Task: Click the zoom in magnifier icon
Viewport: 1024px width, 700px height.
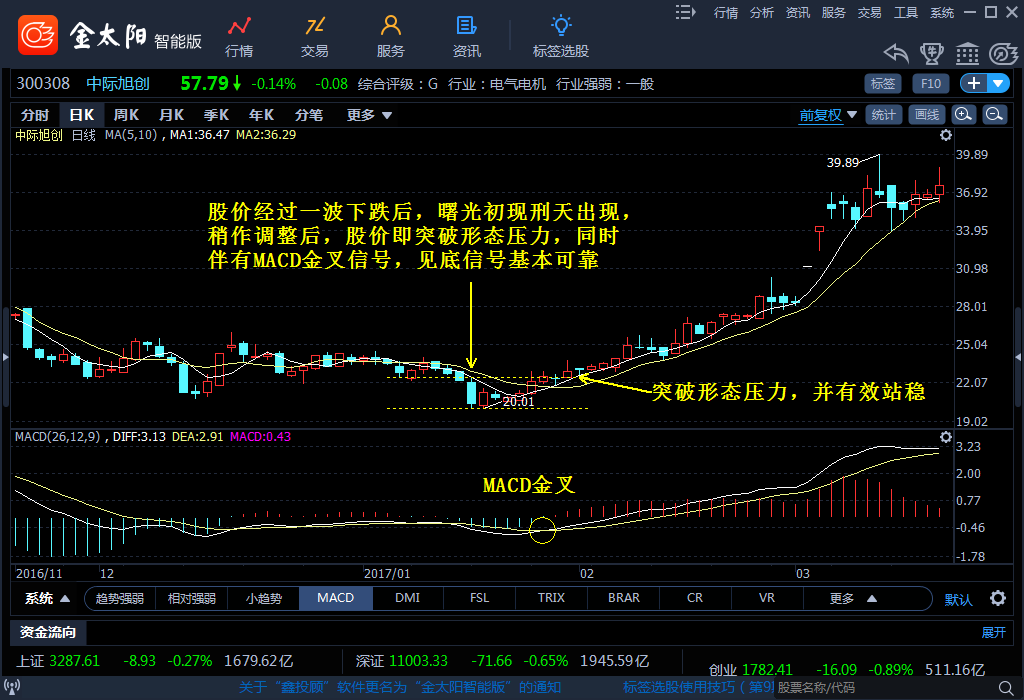Action: click(x=963, y=115)
